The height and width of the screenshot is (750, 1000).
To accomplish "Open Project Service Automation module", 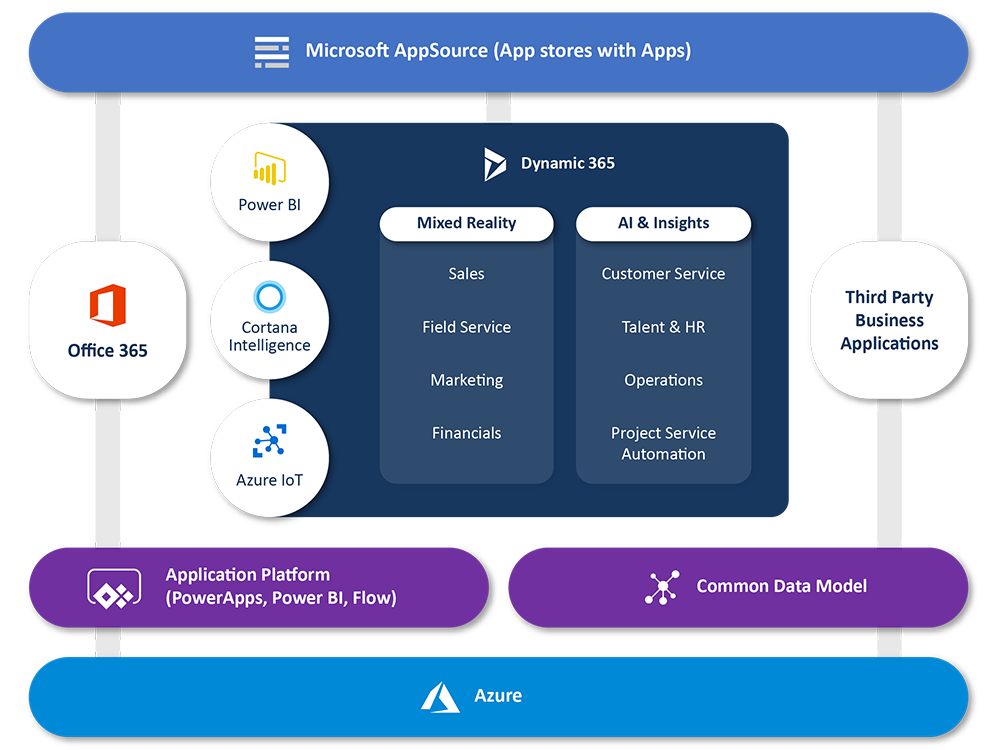I will pos(663,443).
